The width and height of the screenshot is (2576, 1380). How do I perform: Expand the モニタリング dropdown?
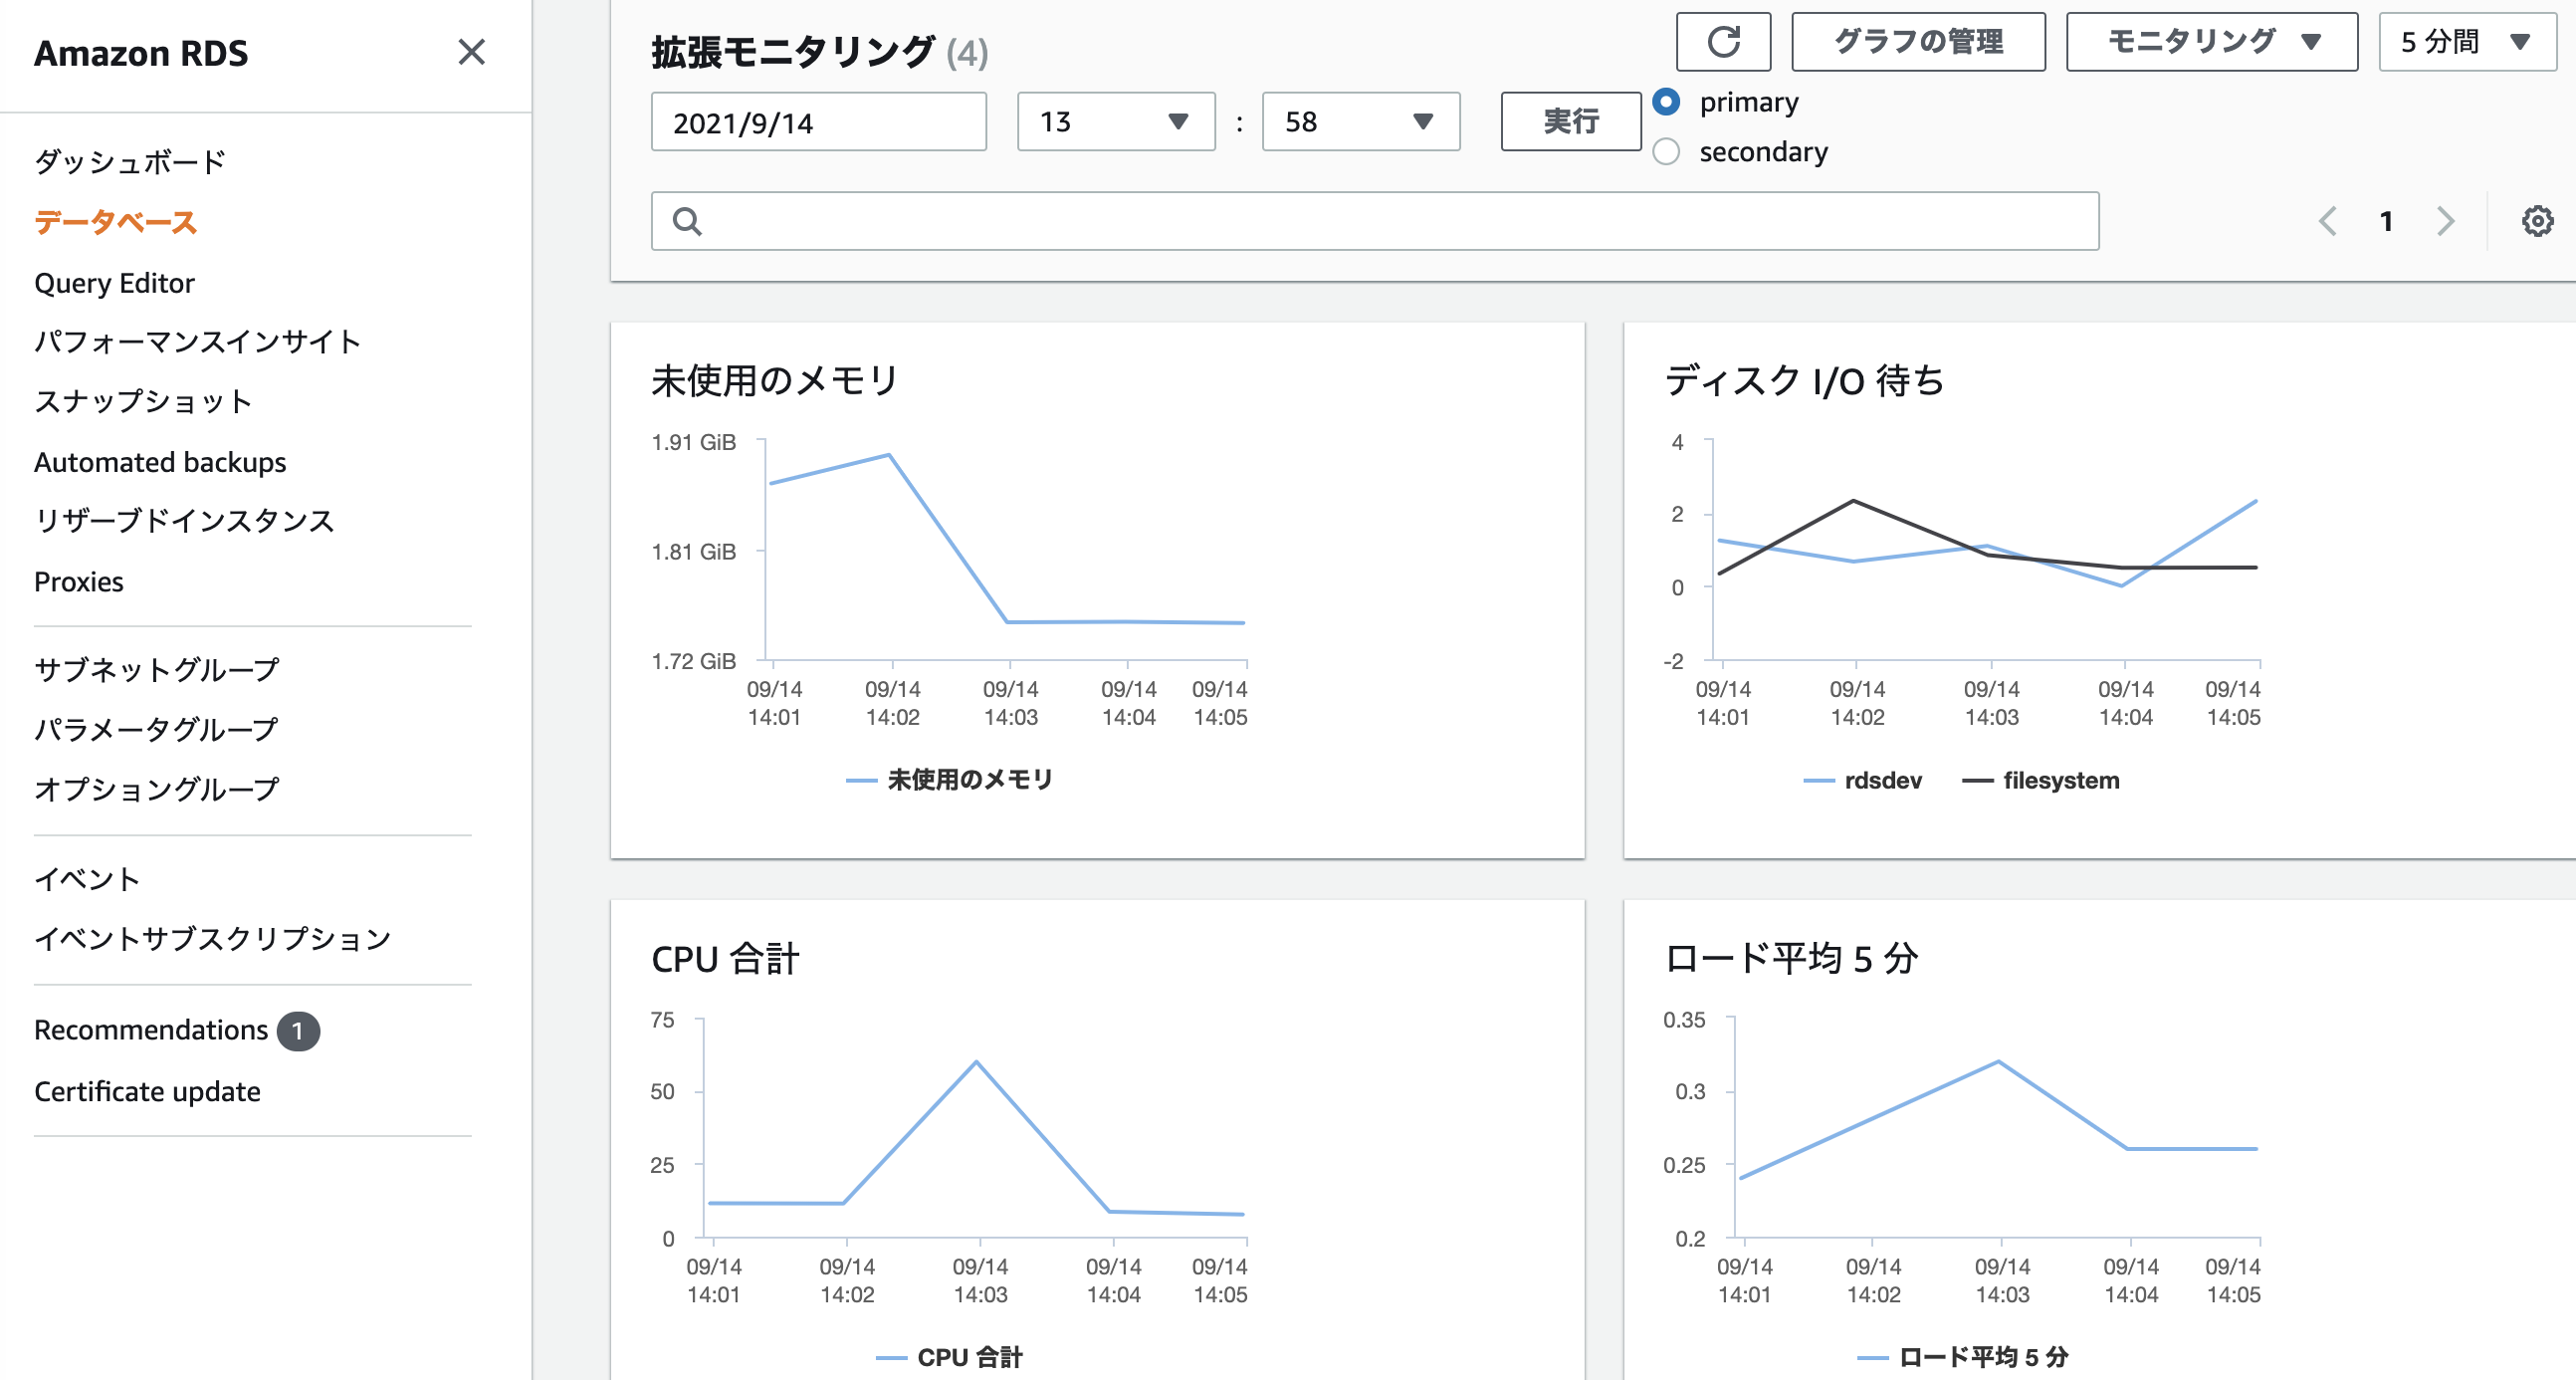[x=2211, y=42]
